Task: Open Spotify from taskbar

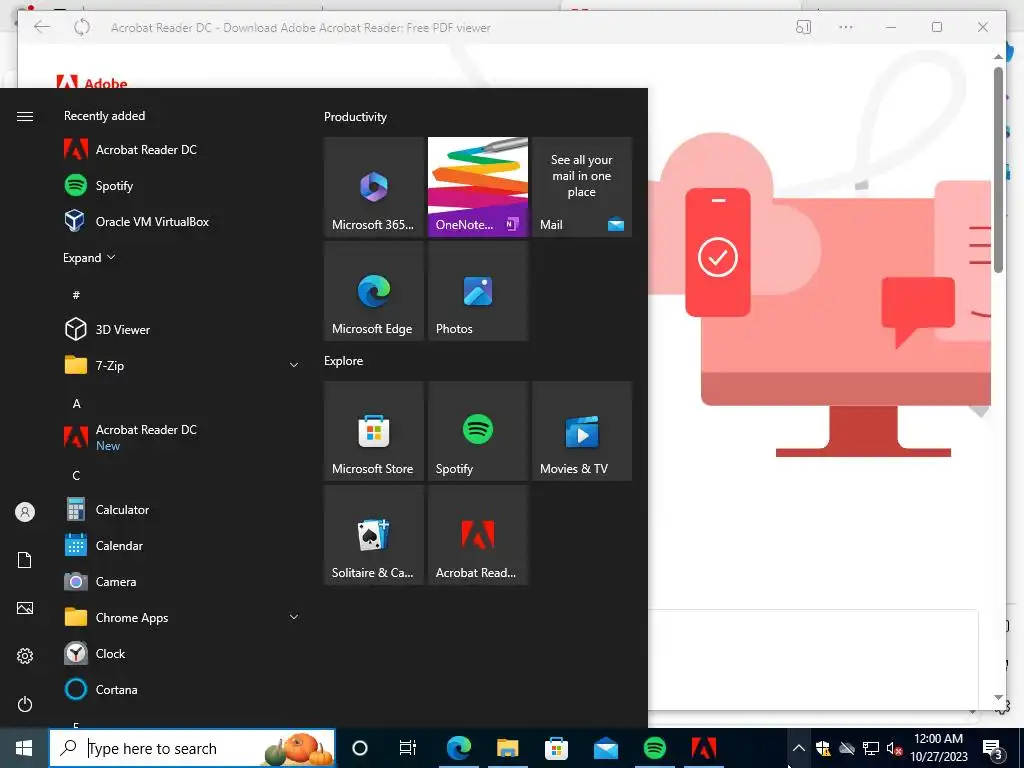Action: pyautogui.click(x=654, y=748)
